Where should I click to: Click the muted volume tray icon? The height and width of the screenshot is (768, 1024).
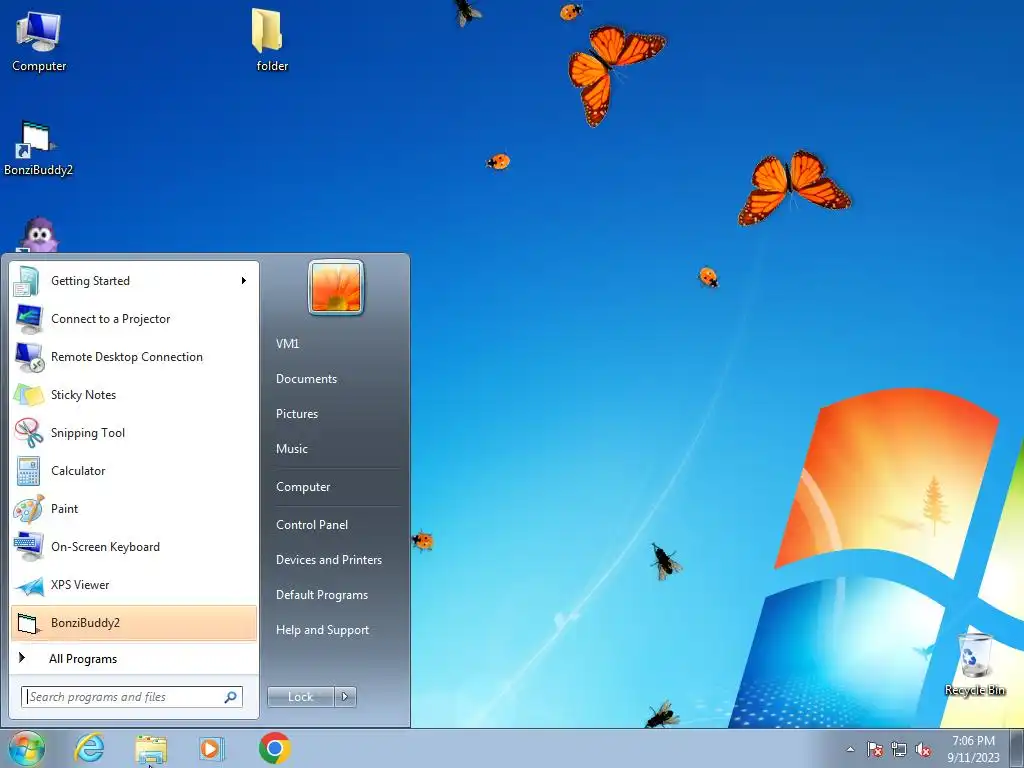point(923,750)
